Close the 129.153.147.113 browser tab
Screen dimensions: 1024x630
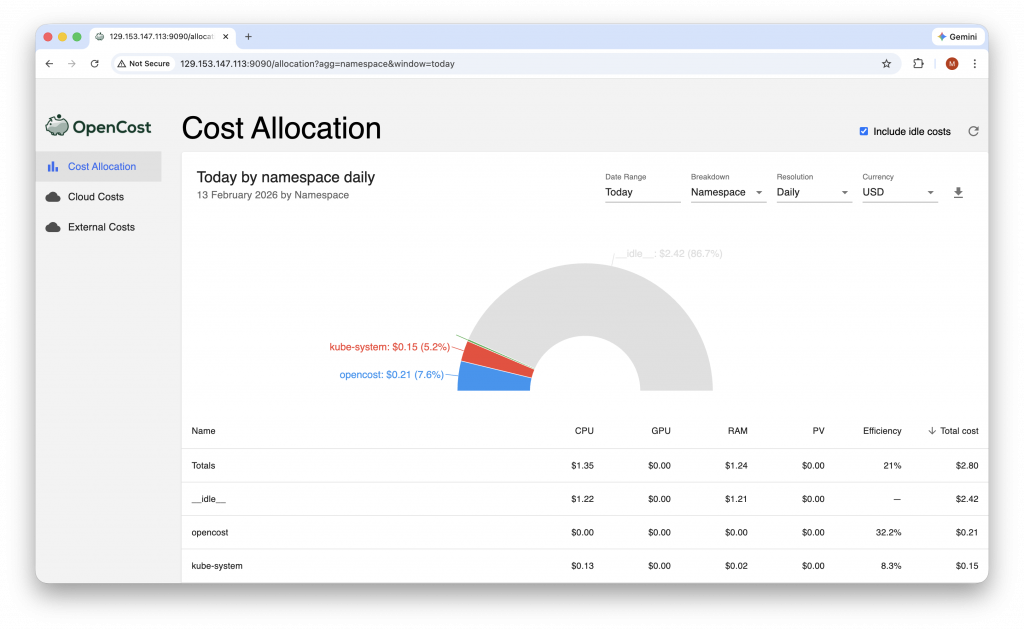pyautogui.click(x=225, y=37)
